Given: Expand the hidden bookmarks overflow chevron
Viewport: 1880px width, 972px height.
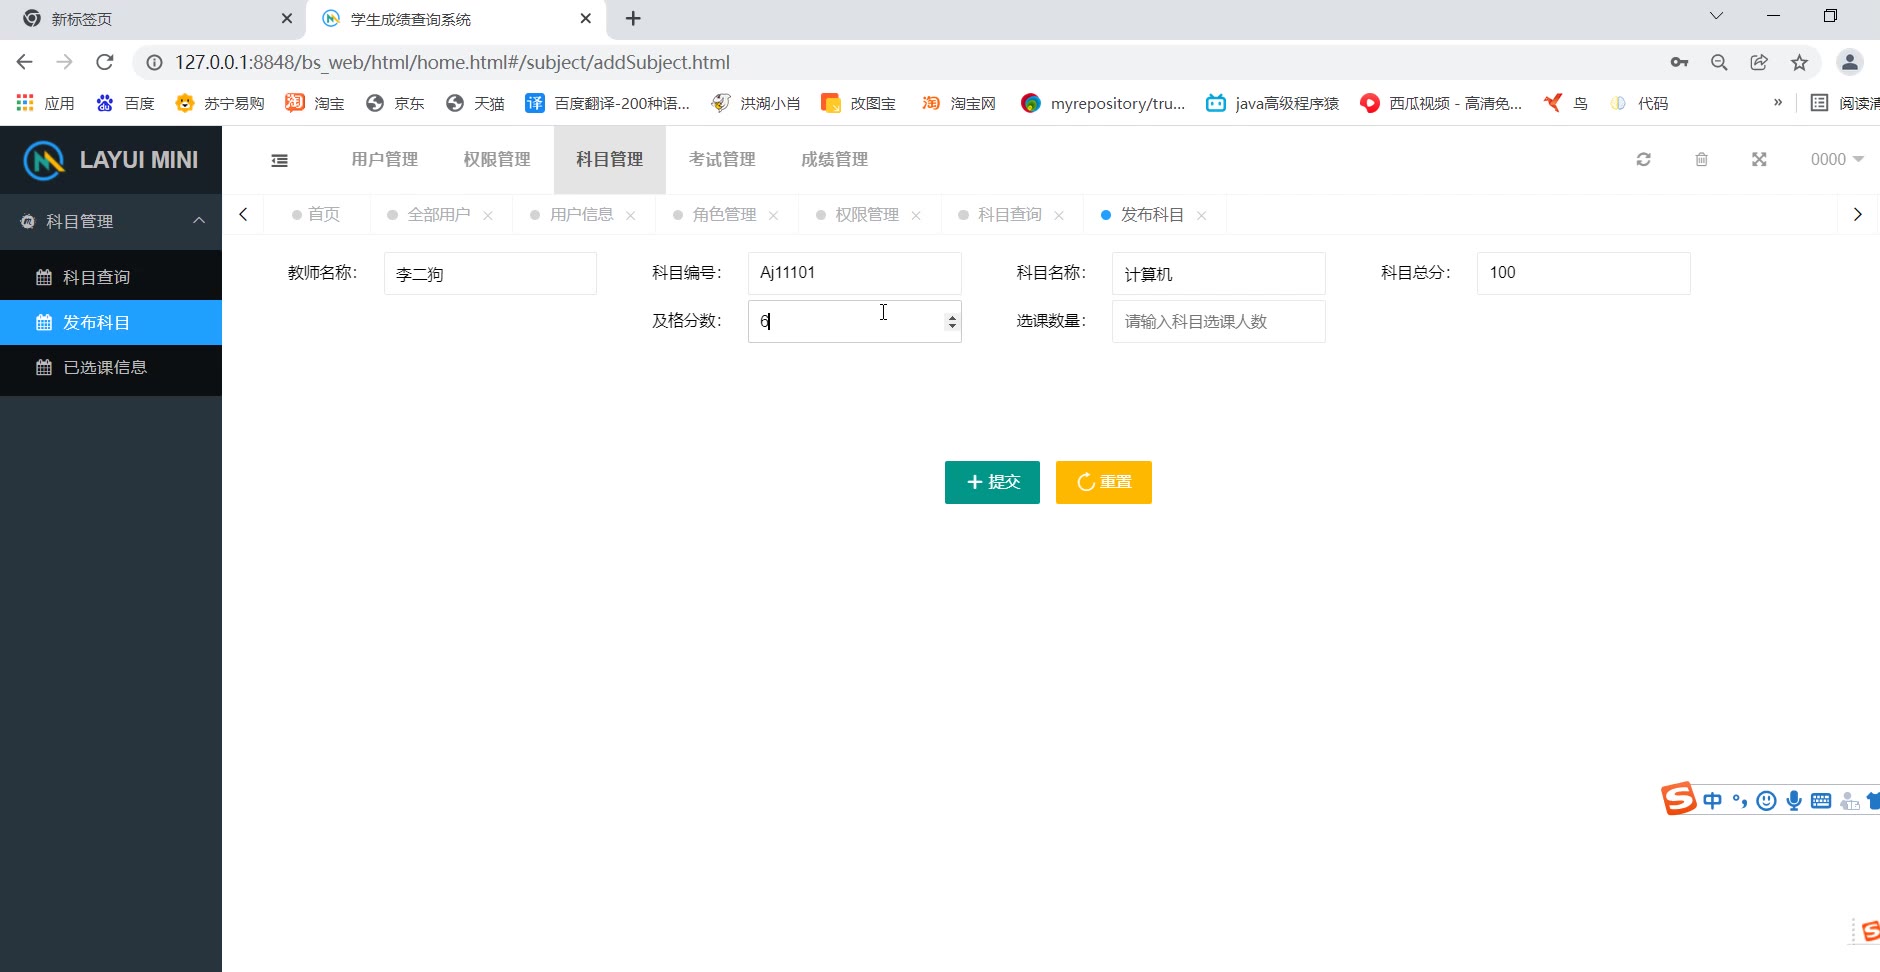Looking at the screenshot, I should click(x=1777, y=103).
